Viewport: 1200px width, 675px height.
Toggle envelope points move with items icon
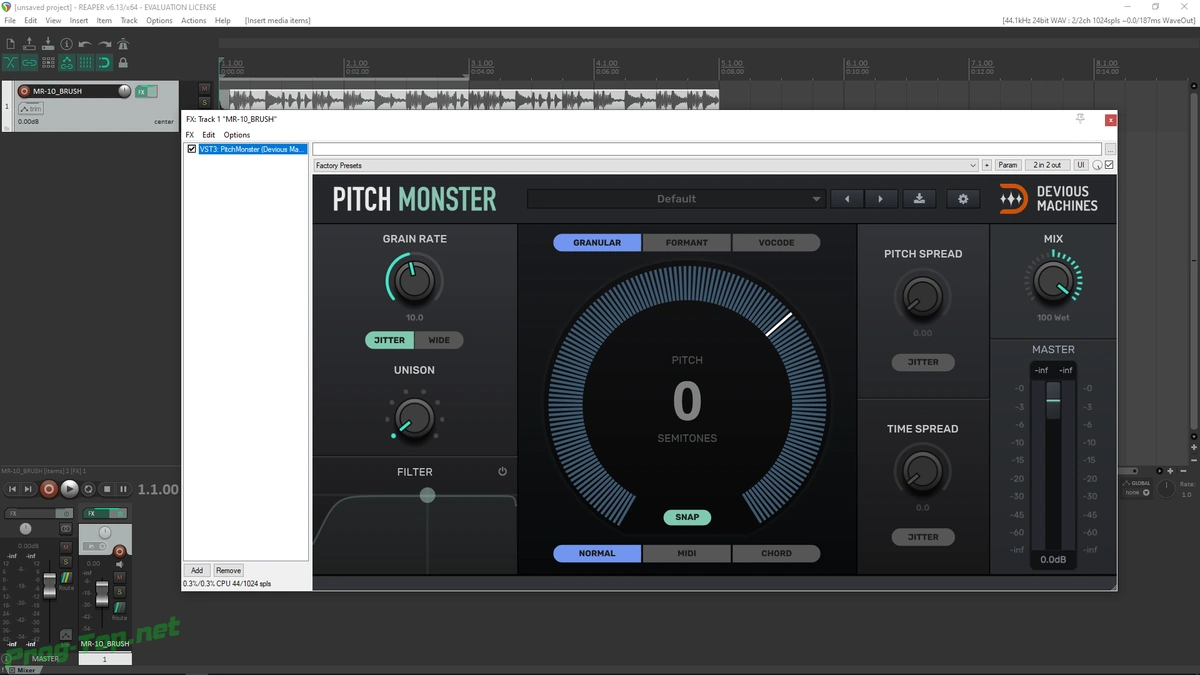(x=67, y=62)
